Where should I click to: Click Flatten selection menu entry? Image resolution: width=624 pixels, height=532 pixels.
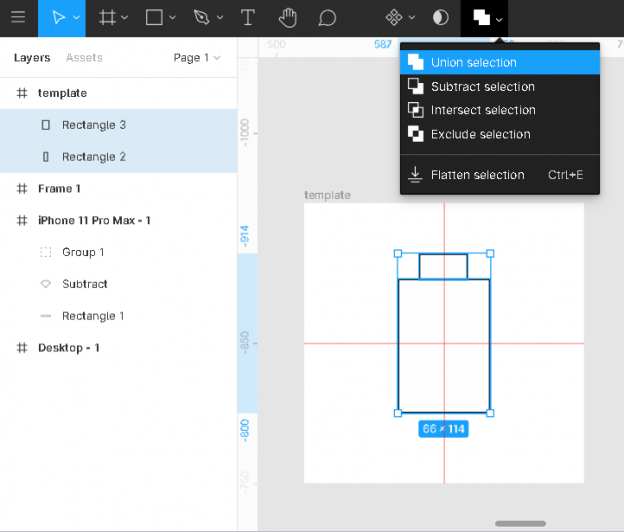pos(477,175)
